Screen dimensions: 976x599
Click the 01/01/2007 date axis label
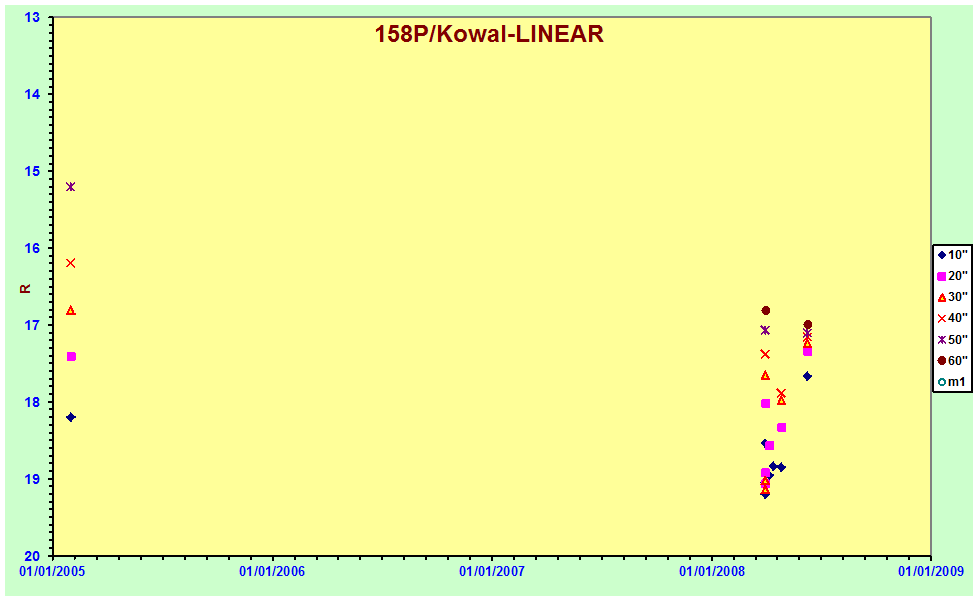coord(492,571)
